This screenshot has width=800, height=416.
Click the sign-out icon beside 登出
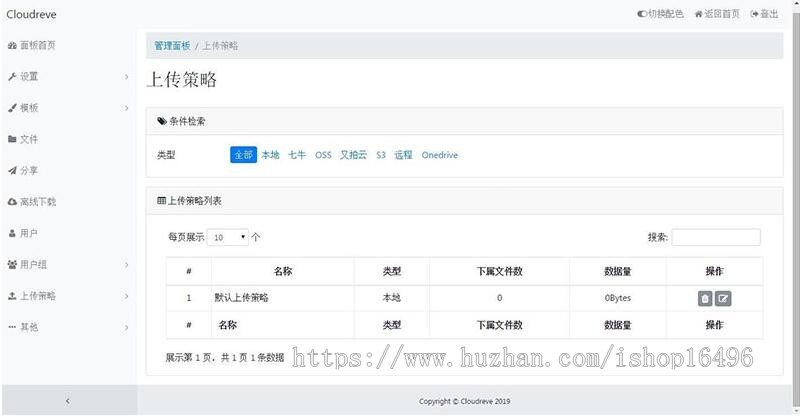pos(754,14)
